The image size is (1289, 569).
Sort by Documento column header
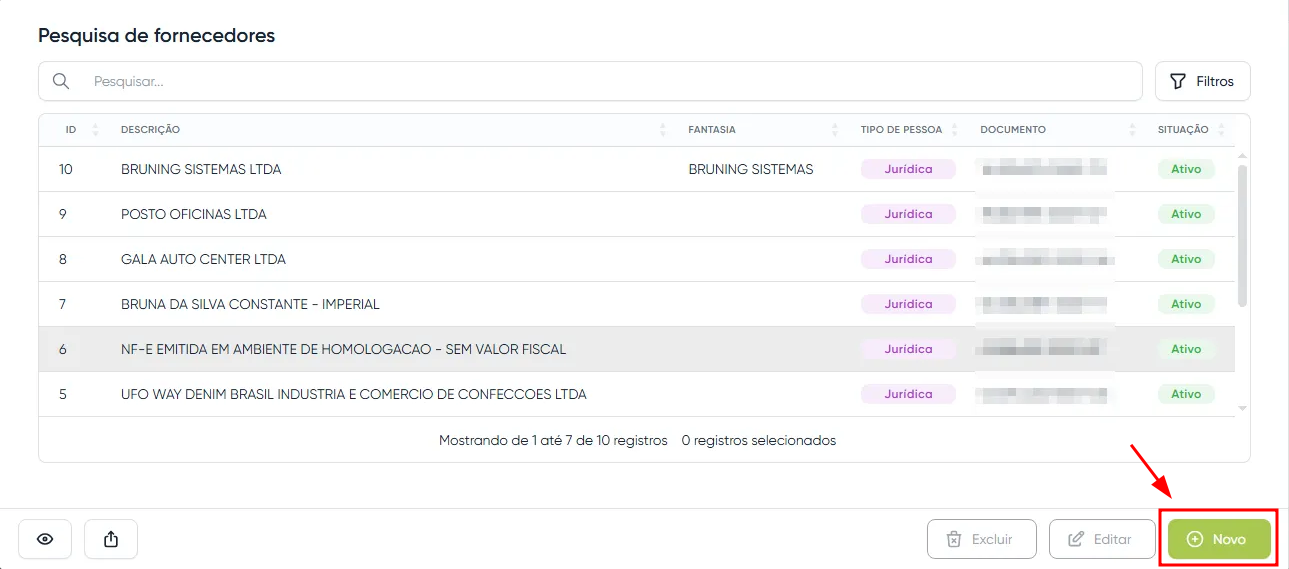[x=1013, y=130]
